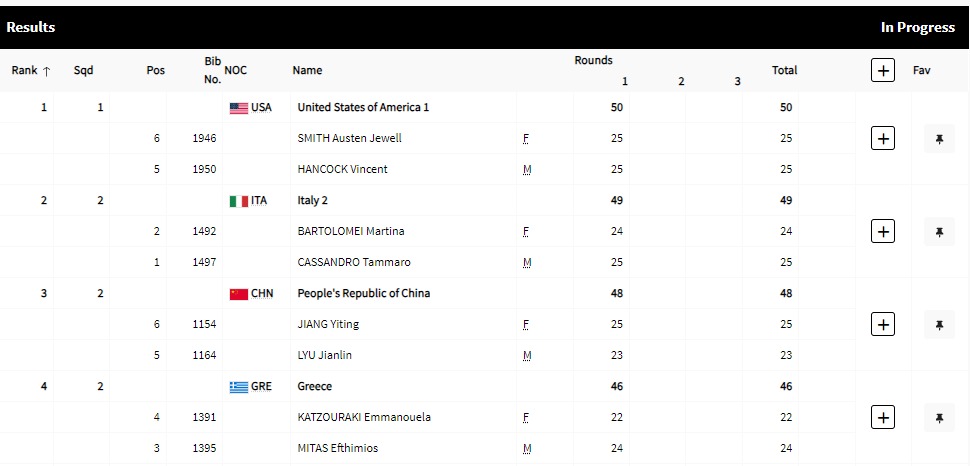Image resolution: width=970 pixels, height=466 pixels.
Task: Sort by Rank column header
Action: [30, 70]
